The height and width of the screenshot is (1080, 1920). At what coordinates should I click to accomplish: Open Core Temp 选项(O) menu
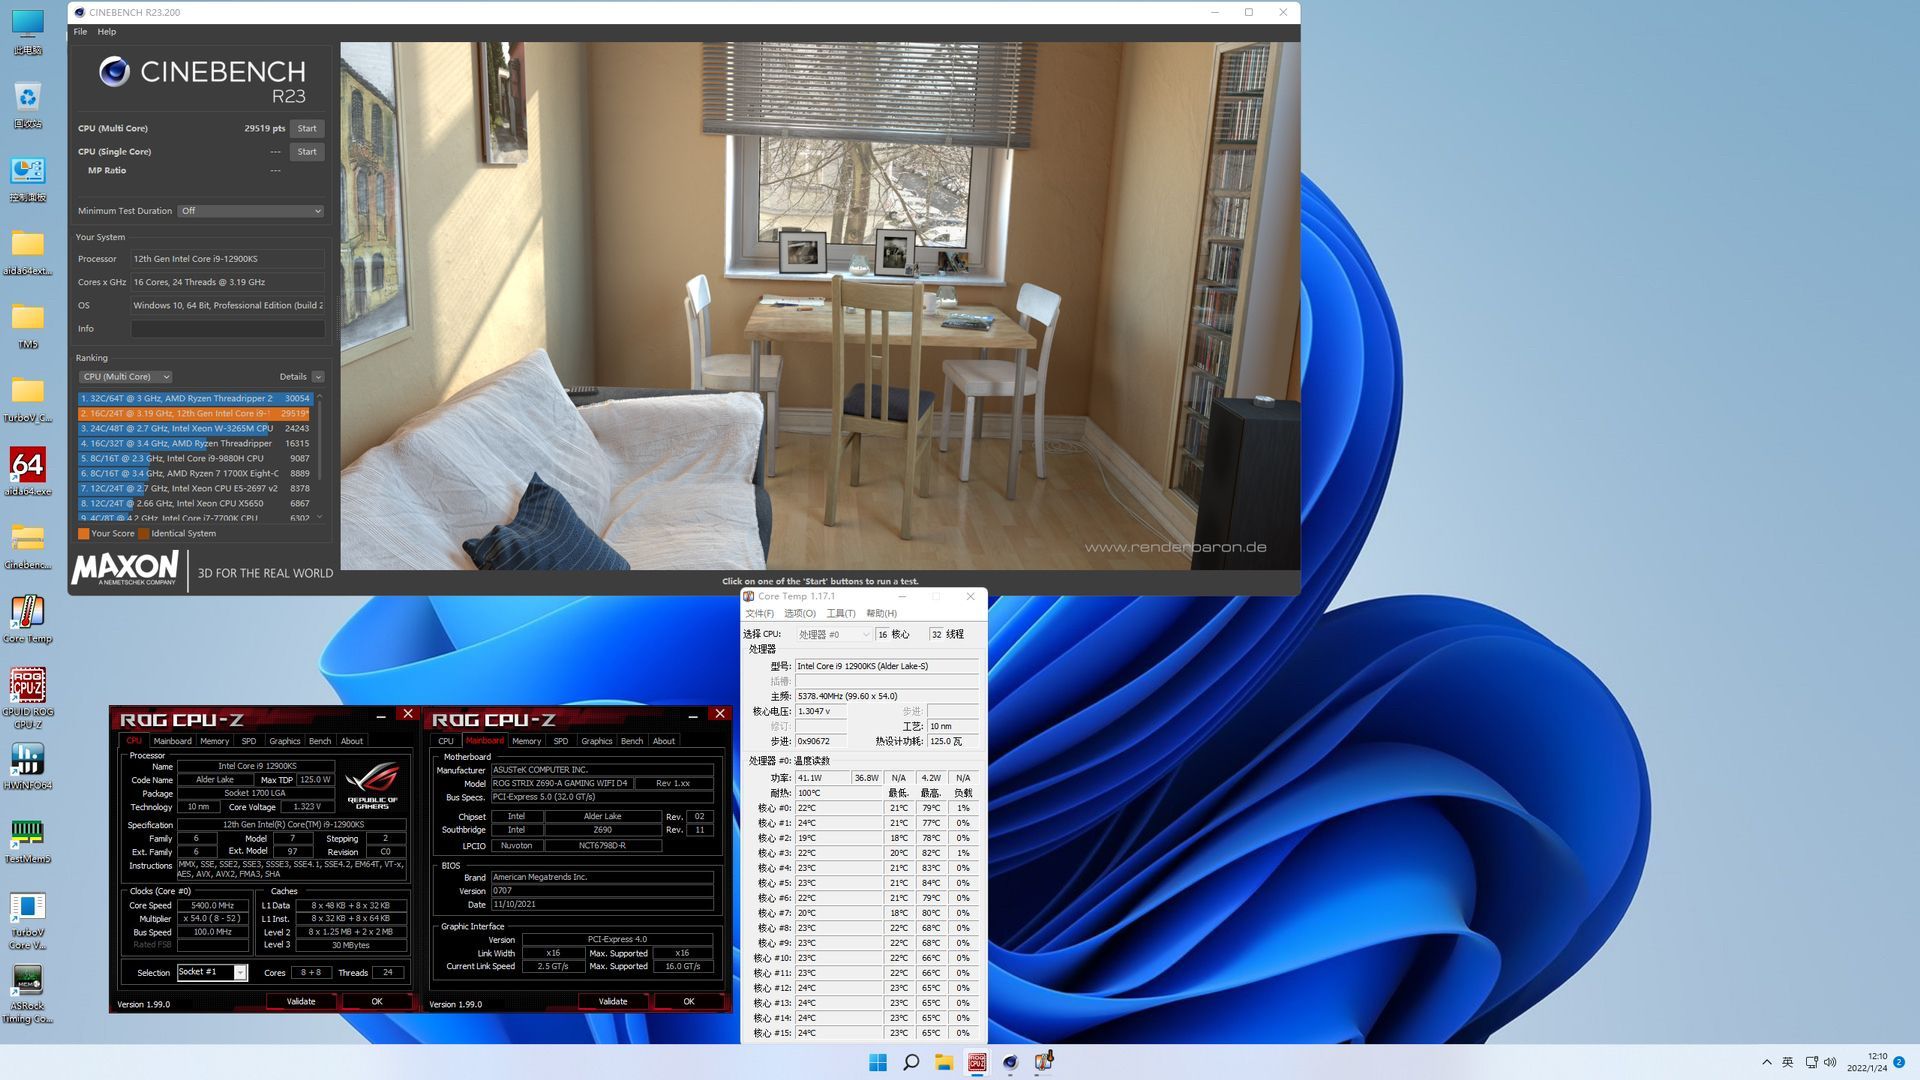800,613
